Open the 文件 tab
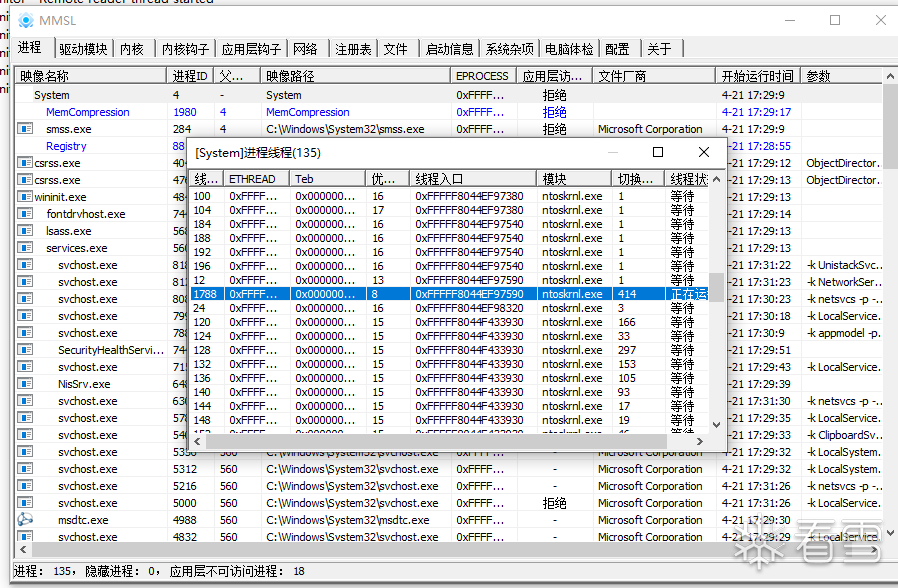Viewport: 898px width, 588px height. coord(396,49)
